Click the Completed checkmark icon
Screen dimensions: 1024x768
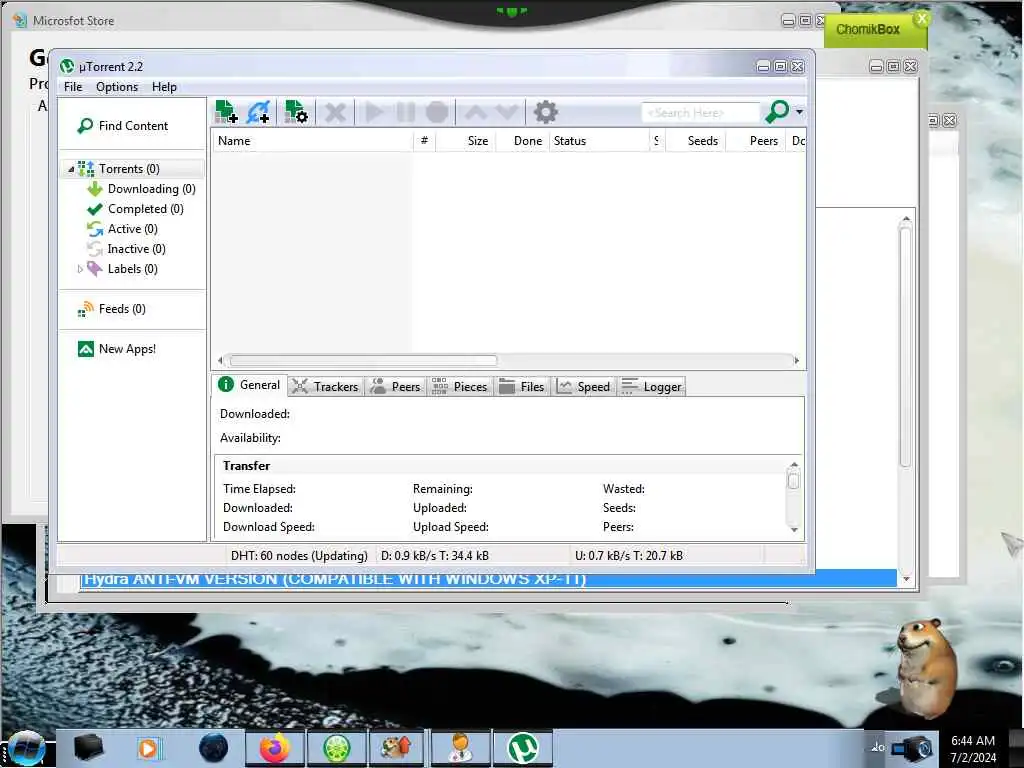pos(95,209)
